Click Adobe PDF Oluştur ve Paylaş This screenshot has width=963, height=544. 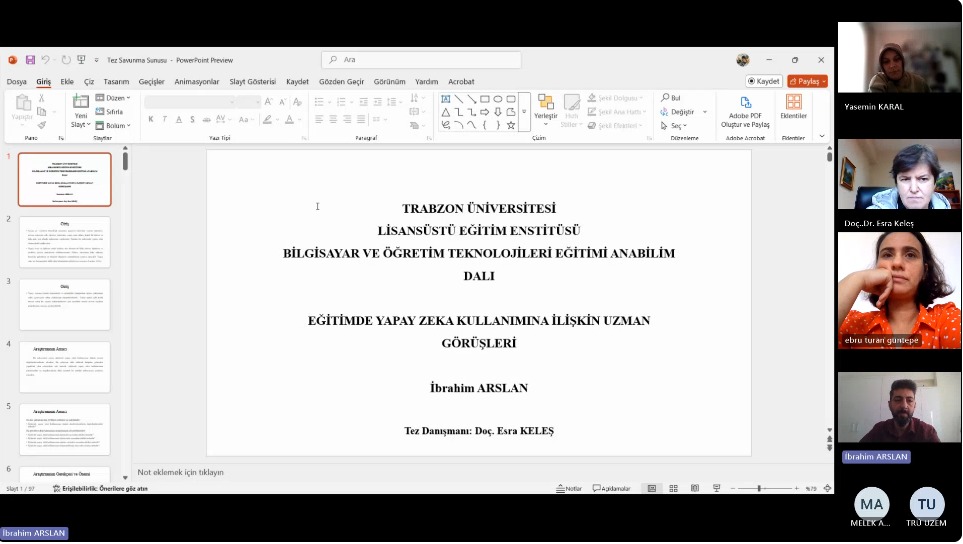(x=745, y=111)
